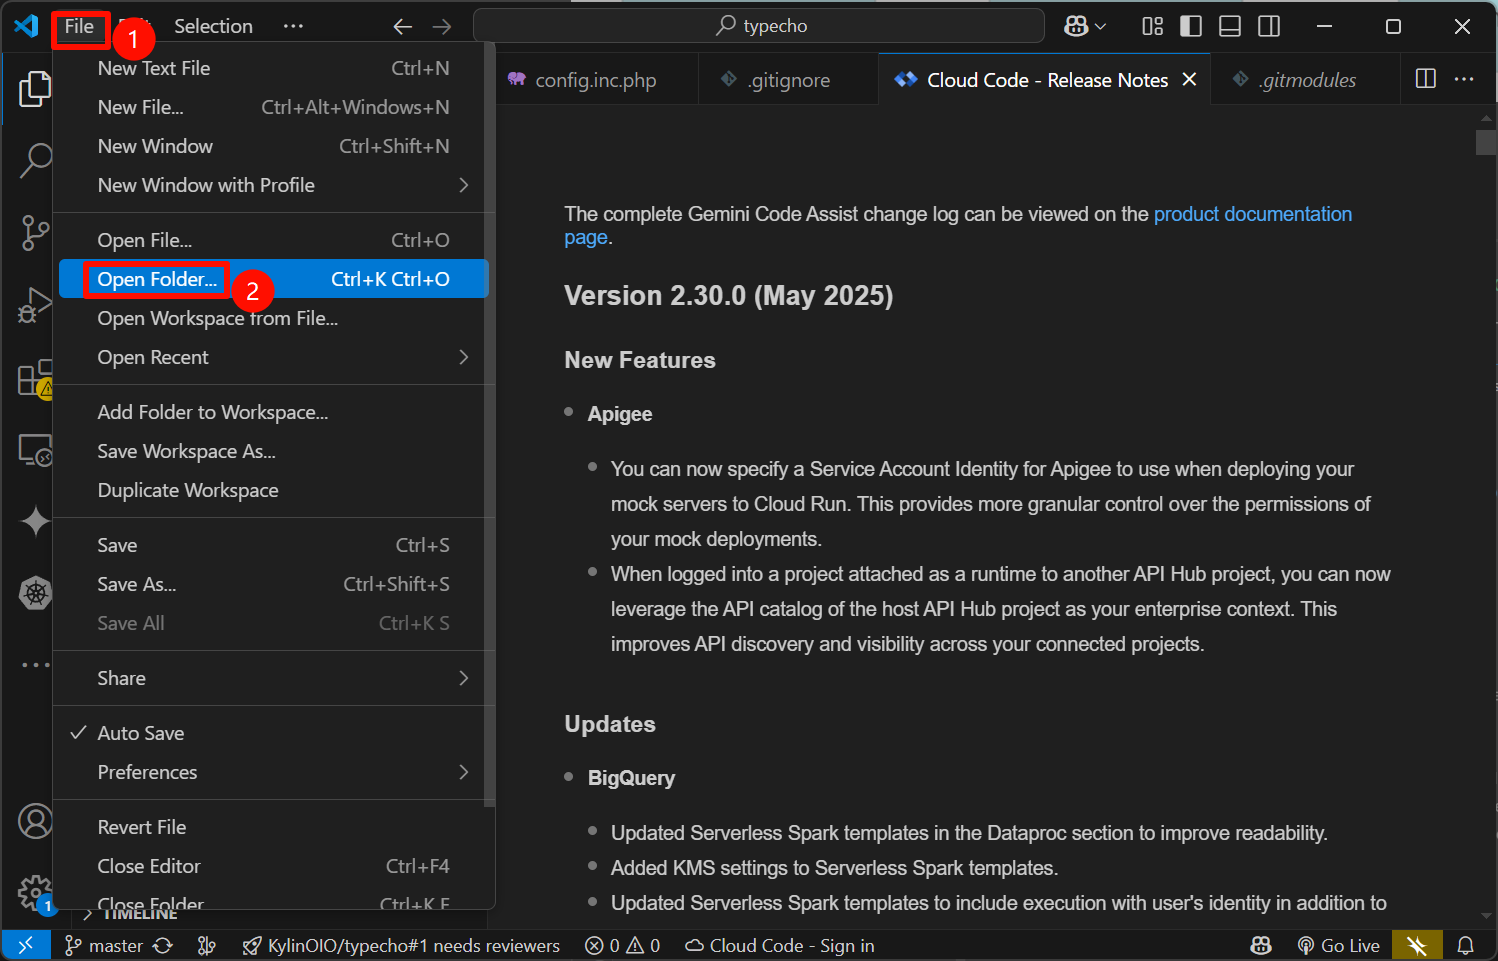Open the Source Control view icon
The image size is (1498, 961).
tap(35, 232)
